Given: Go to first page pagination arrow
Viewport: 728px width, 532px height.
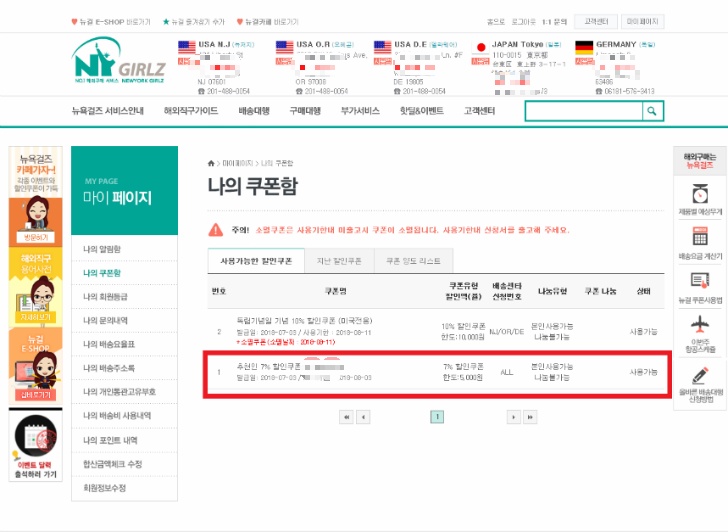Looking at the screenshot, I should click(346, 417).
